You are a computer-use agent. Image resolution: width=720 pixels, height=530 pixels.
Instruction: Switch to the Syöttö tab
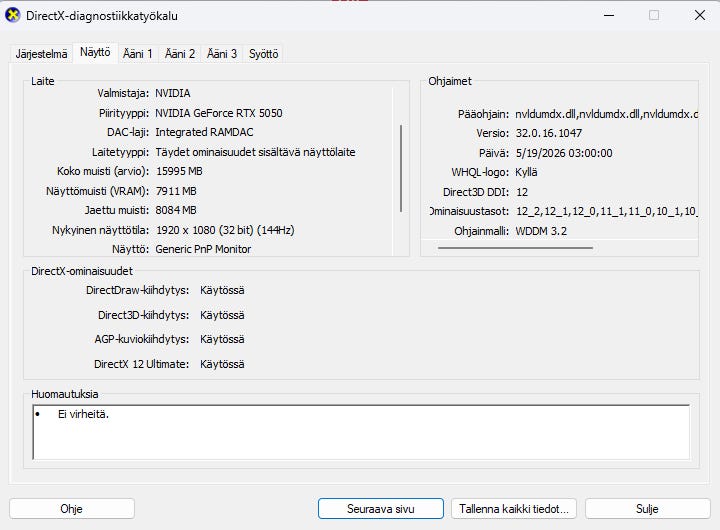[264, 54]
